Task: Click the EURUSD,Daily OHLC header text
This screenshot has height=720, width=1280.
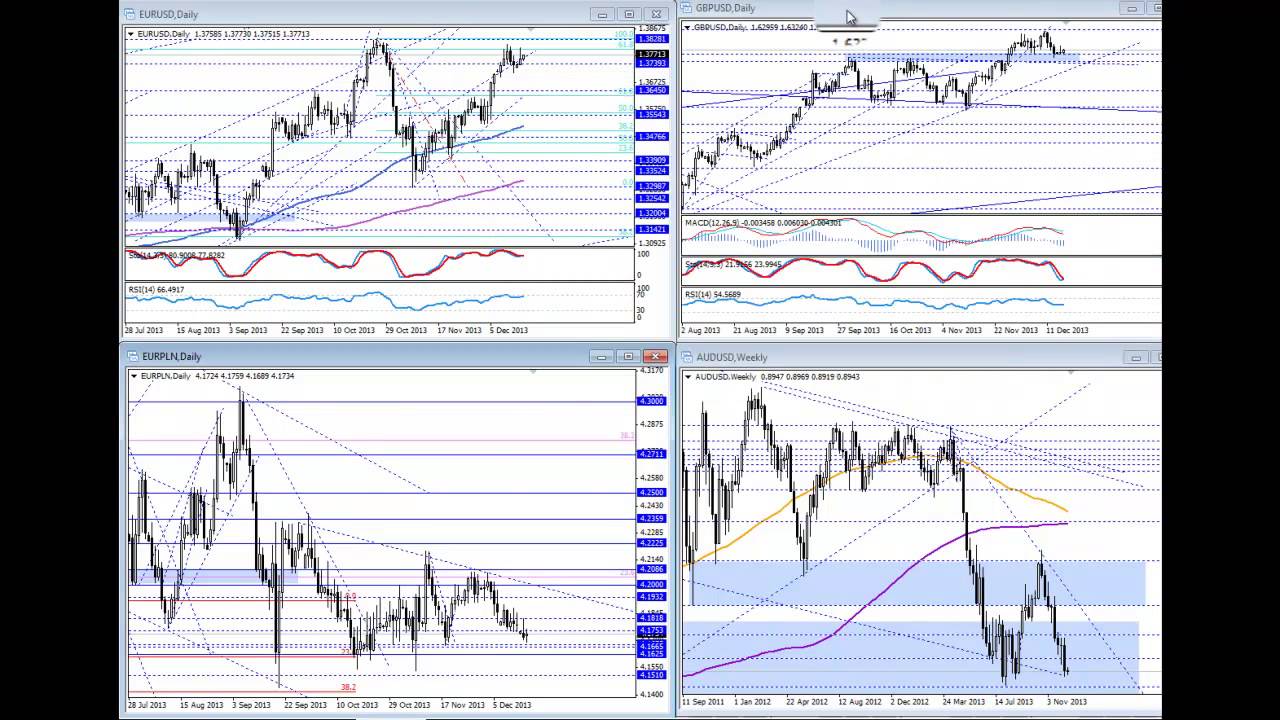Action: pyautogui.click(x=224, y=34)
